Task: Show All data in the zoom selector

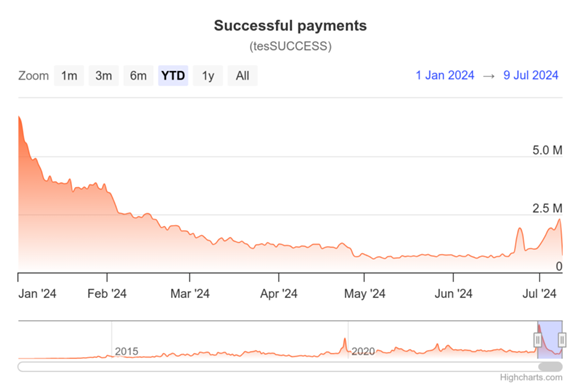Action: click(243, 76)
